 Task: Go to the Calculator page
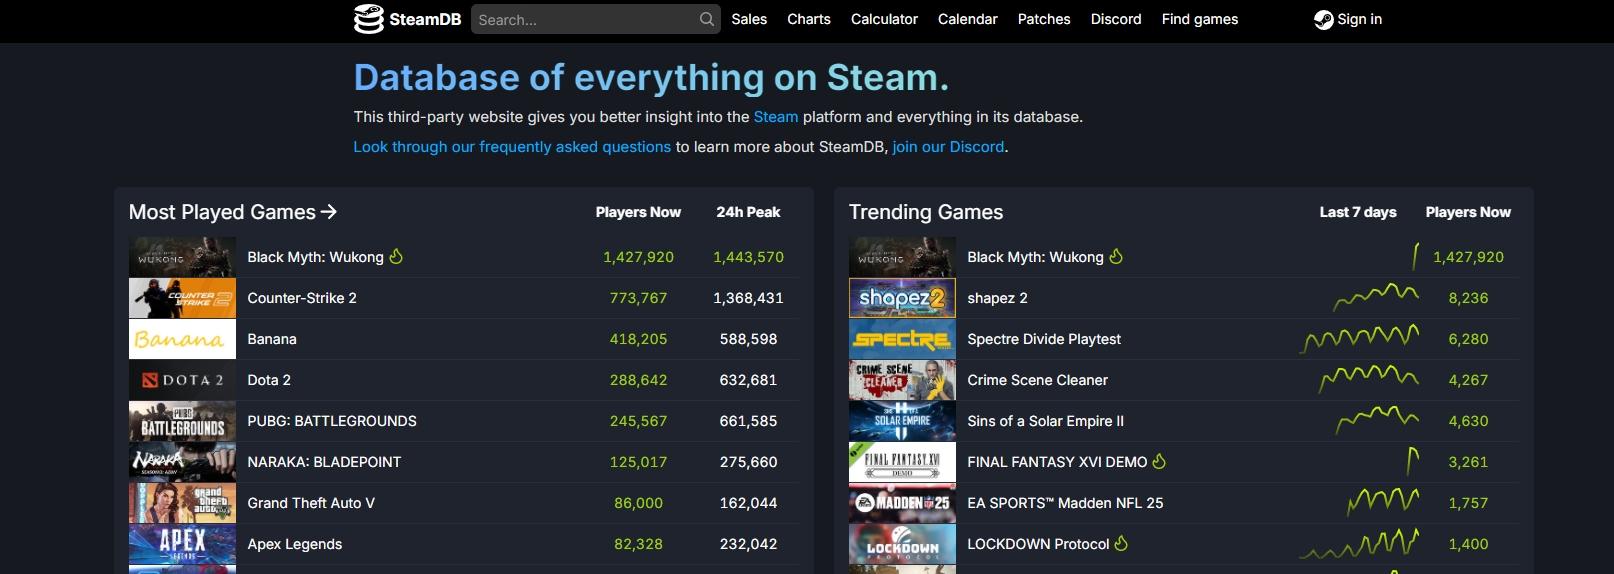[884, 19]
